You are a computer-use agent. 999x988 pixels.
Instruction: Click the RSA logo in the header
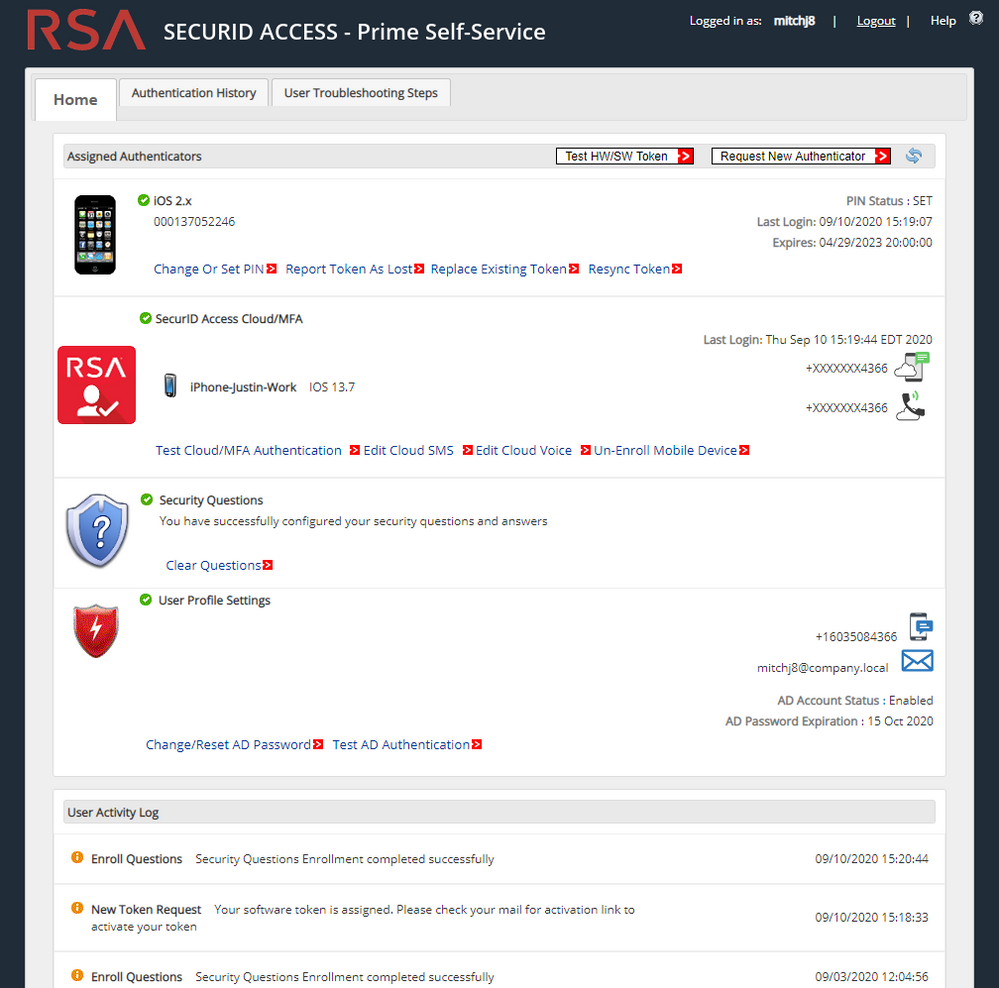pyautogui.click(x=85, y=30)
